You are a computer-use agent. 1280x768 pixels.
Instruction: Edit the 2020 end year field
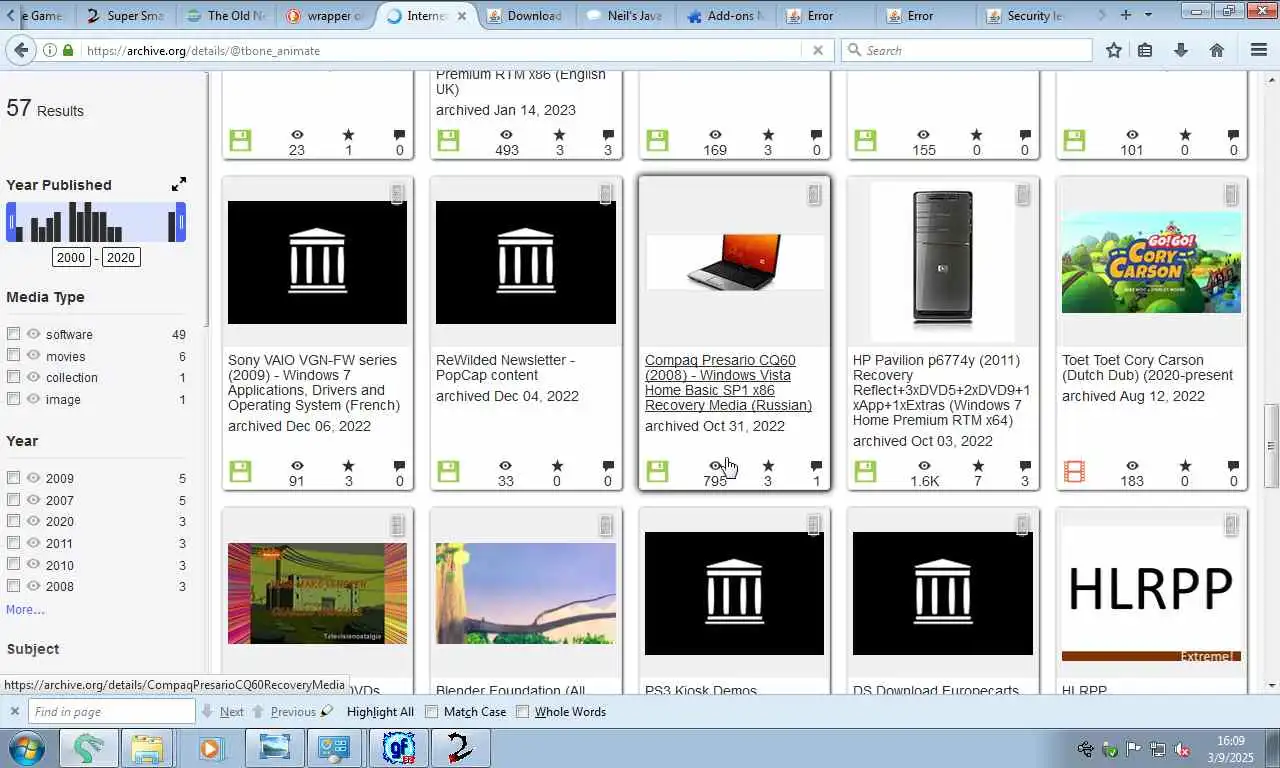click(120, 257)
